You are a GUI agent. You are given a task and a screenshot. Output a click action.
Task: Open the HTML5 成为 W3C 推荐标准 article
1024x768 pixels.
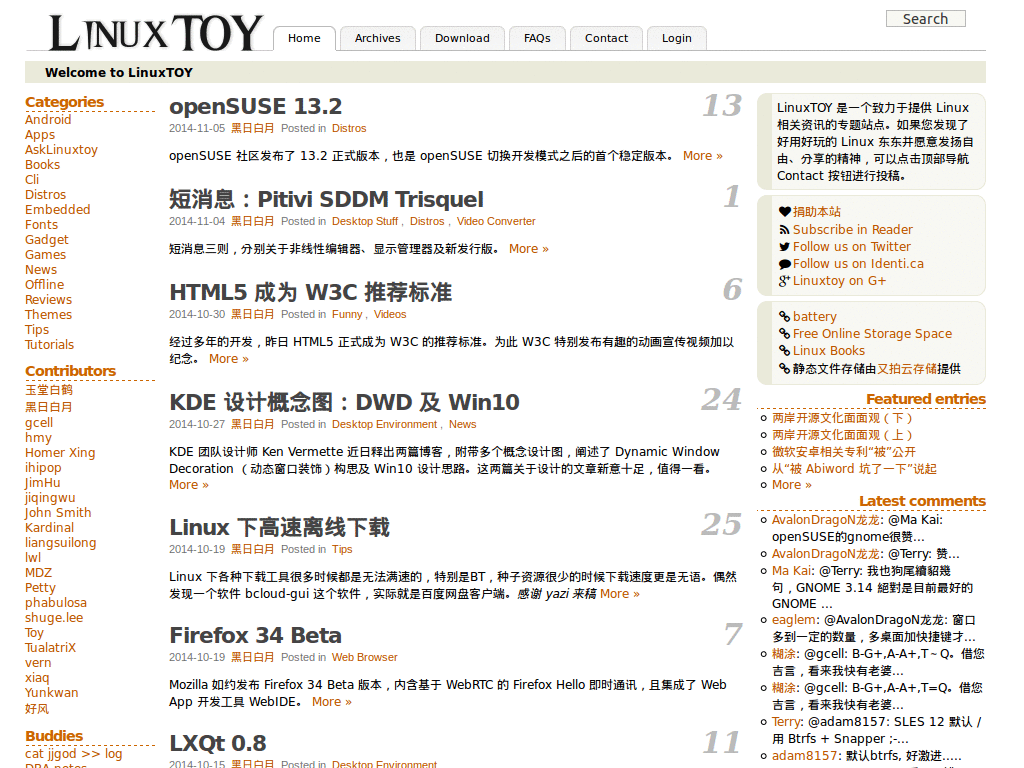click(310, 292)
